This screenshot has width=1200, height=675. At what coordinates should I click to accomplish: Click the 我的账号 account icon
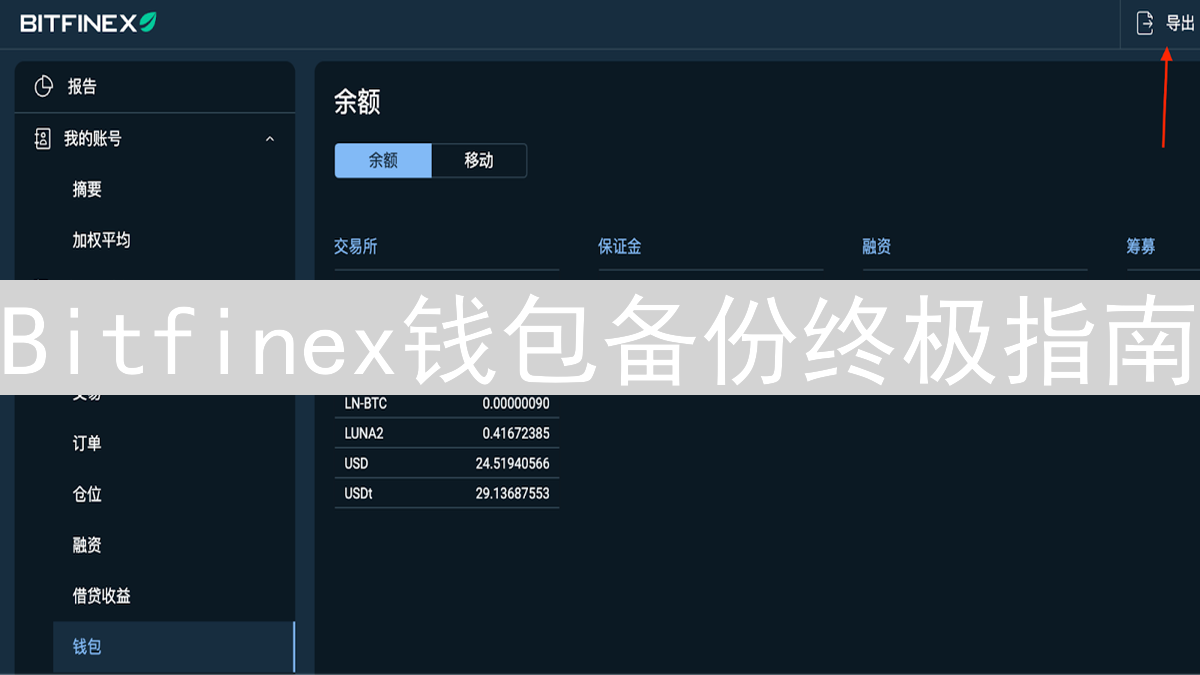click(42, 139)
